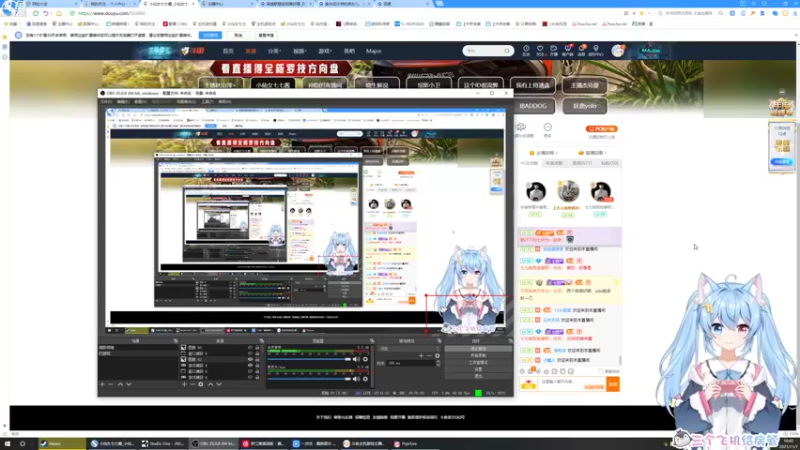Move selected source up in list
This screenshot has height=450, width=800.
click(x=210, y=384)
